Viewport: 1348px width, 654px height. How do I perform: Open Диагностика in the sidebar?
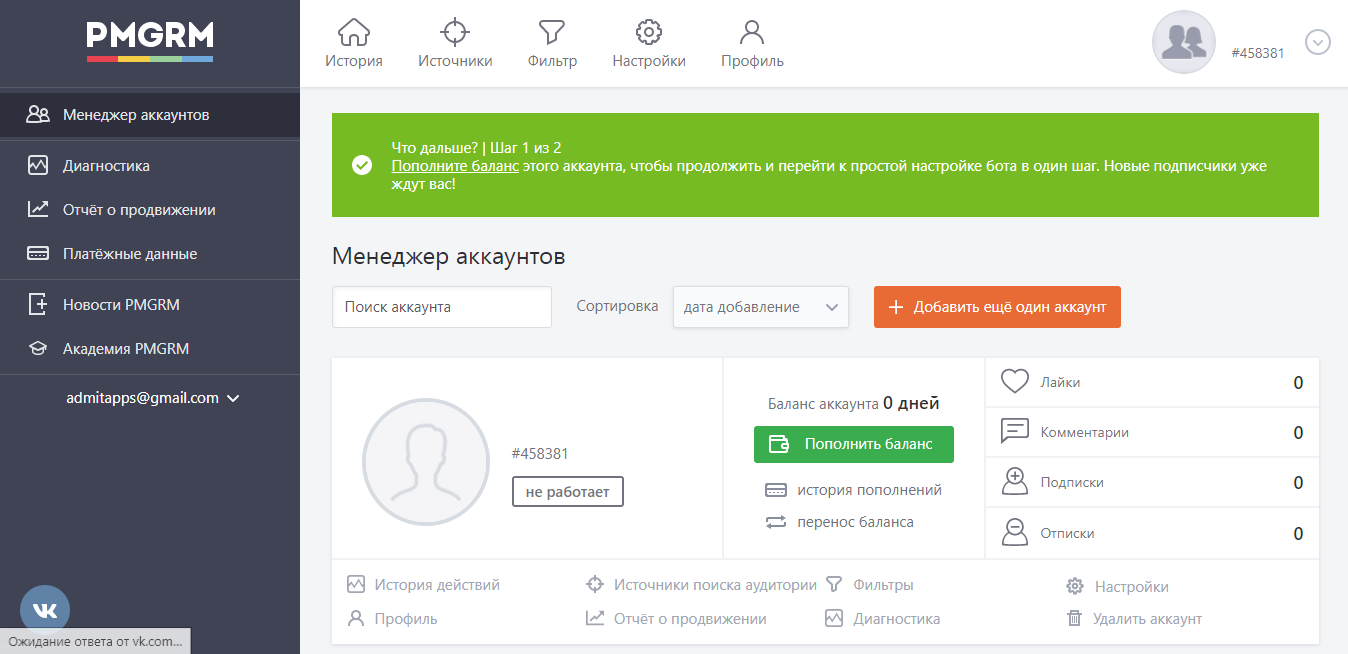point(150,166)
